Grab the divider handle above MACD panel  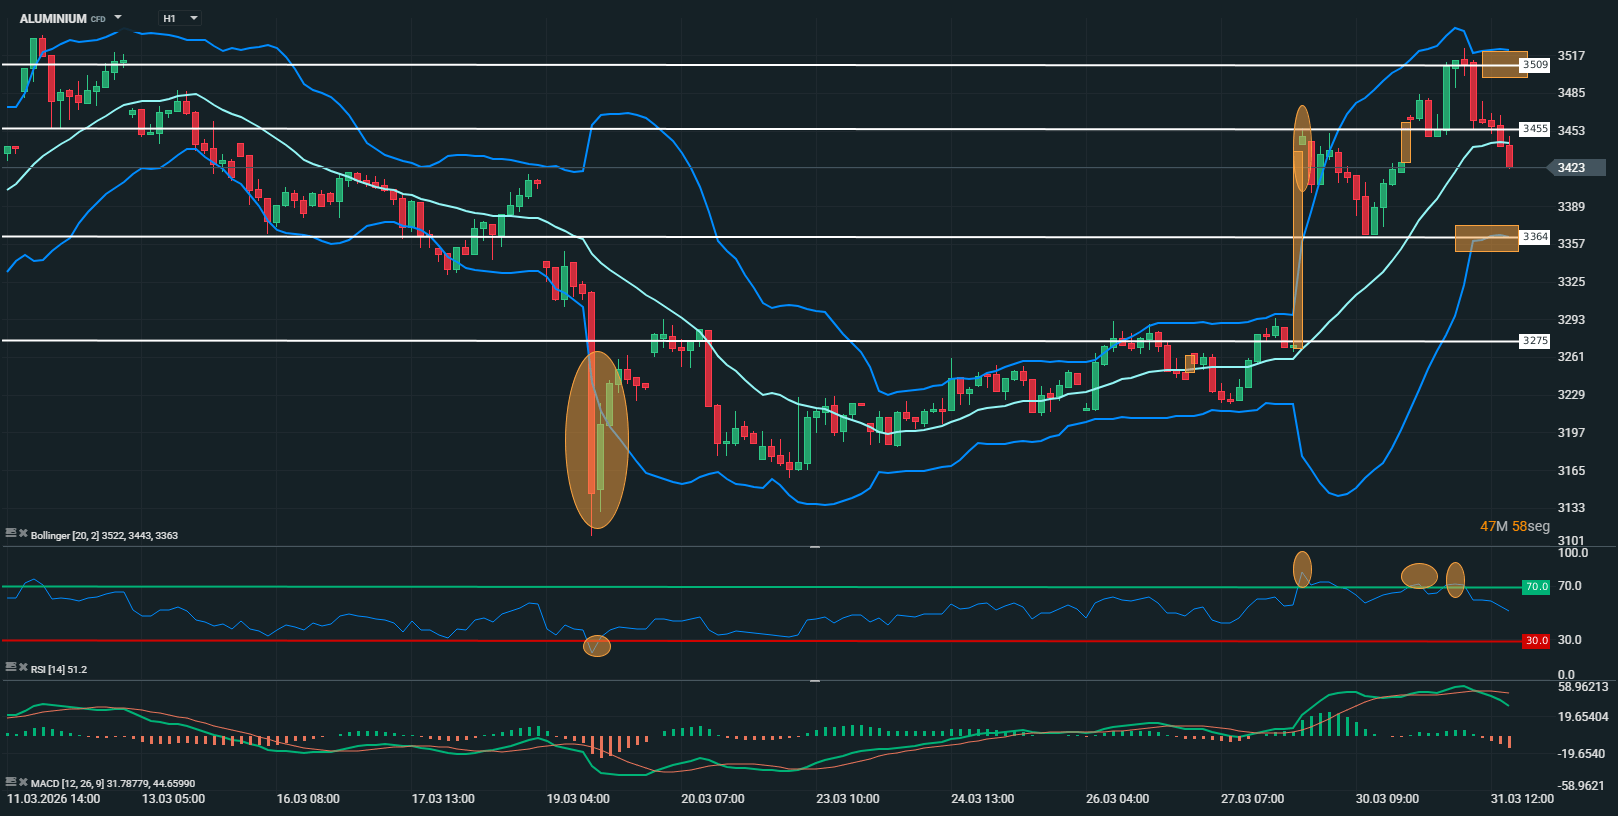[815, 681]
